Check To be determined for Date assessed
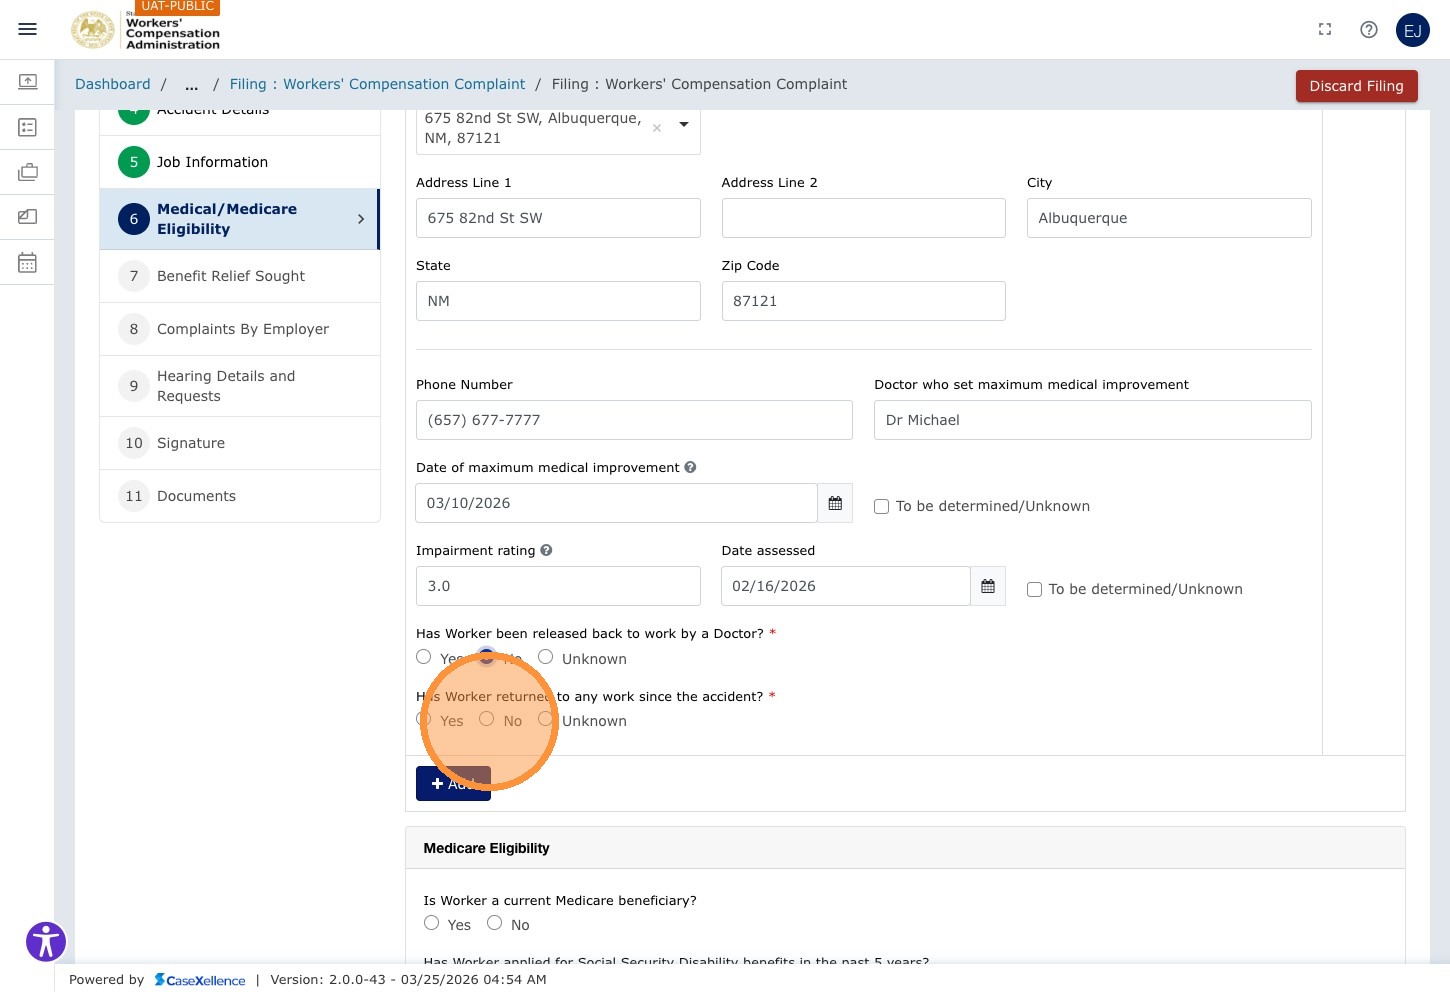1450x992 pixels. tap(1034, 590)
